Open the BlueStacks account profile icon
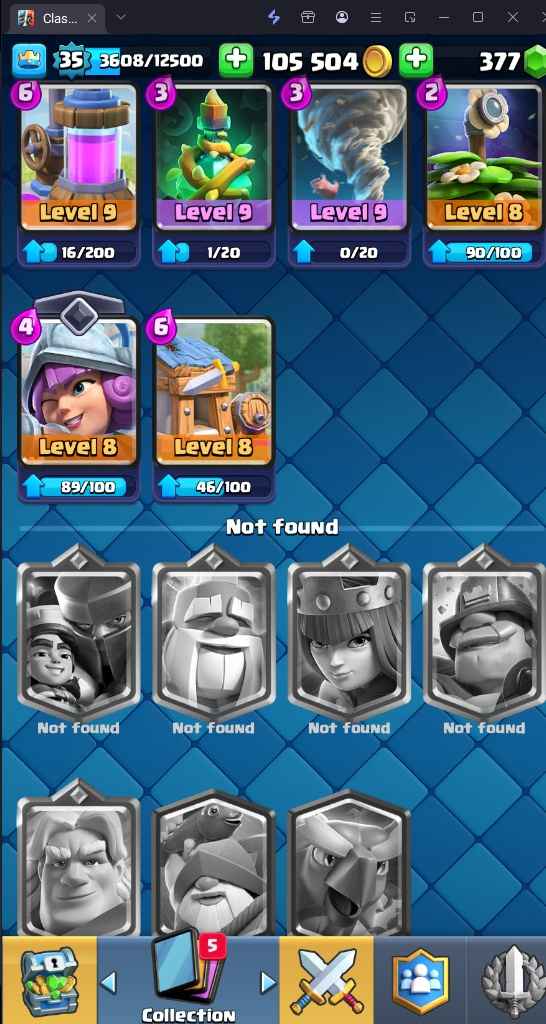The width and height of the screenshot is (546, 1024). pos(342,18)
